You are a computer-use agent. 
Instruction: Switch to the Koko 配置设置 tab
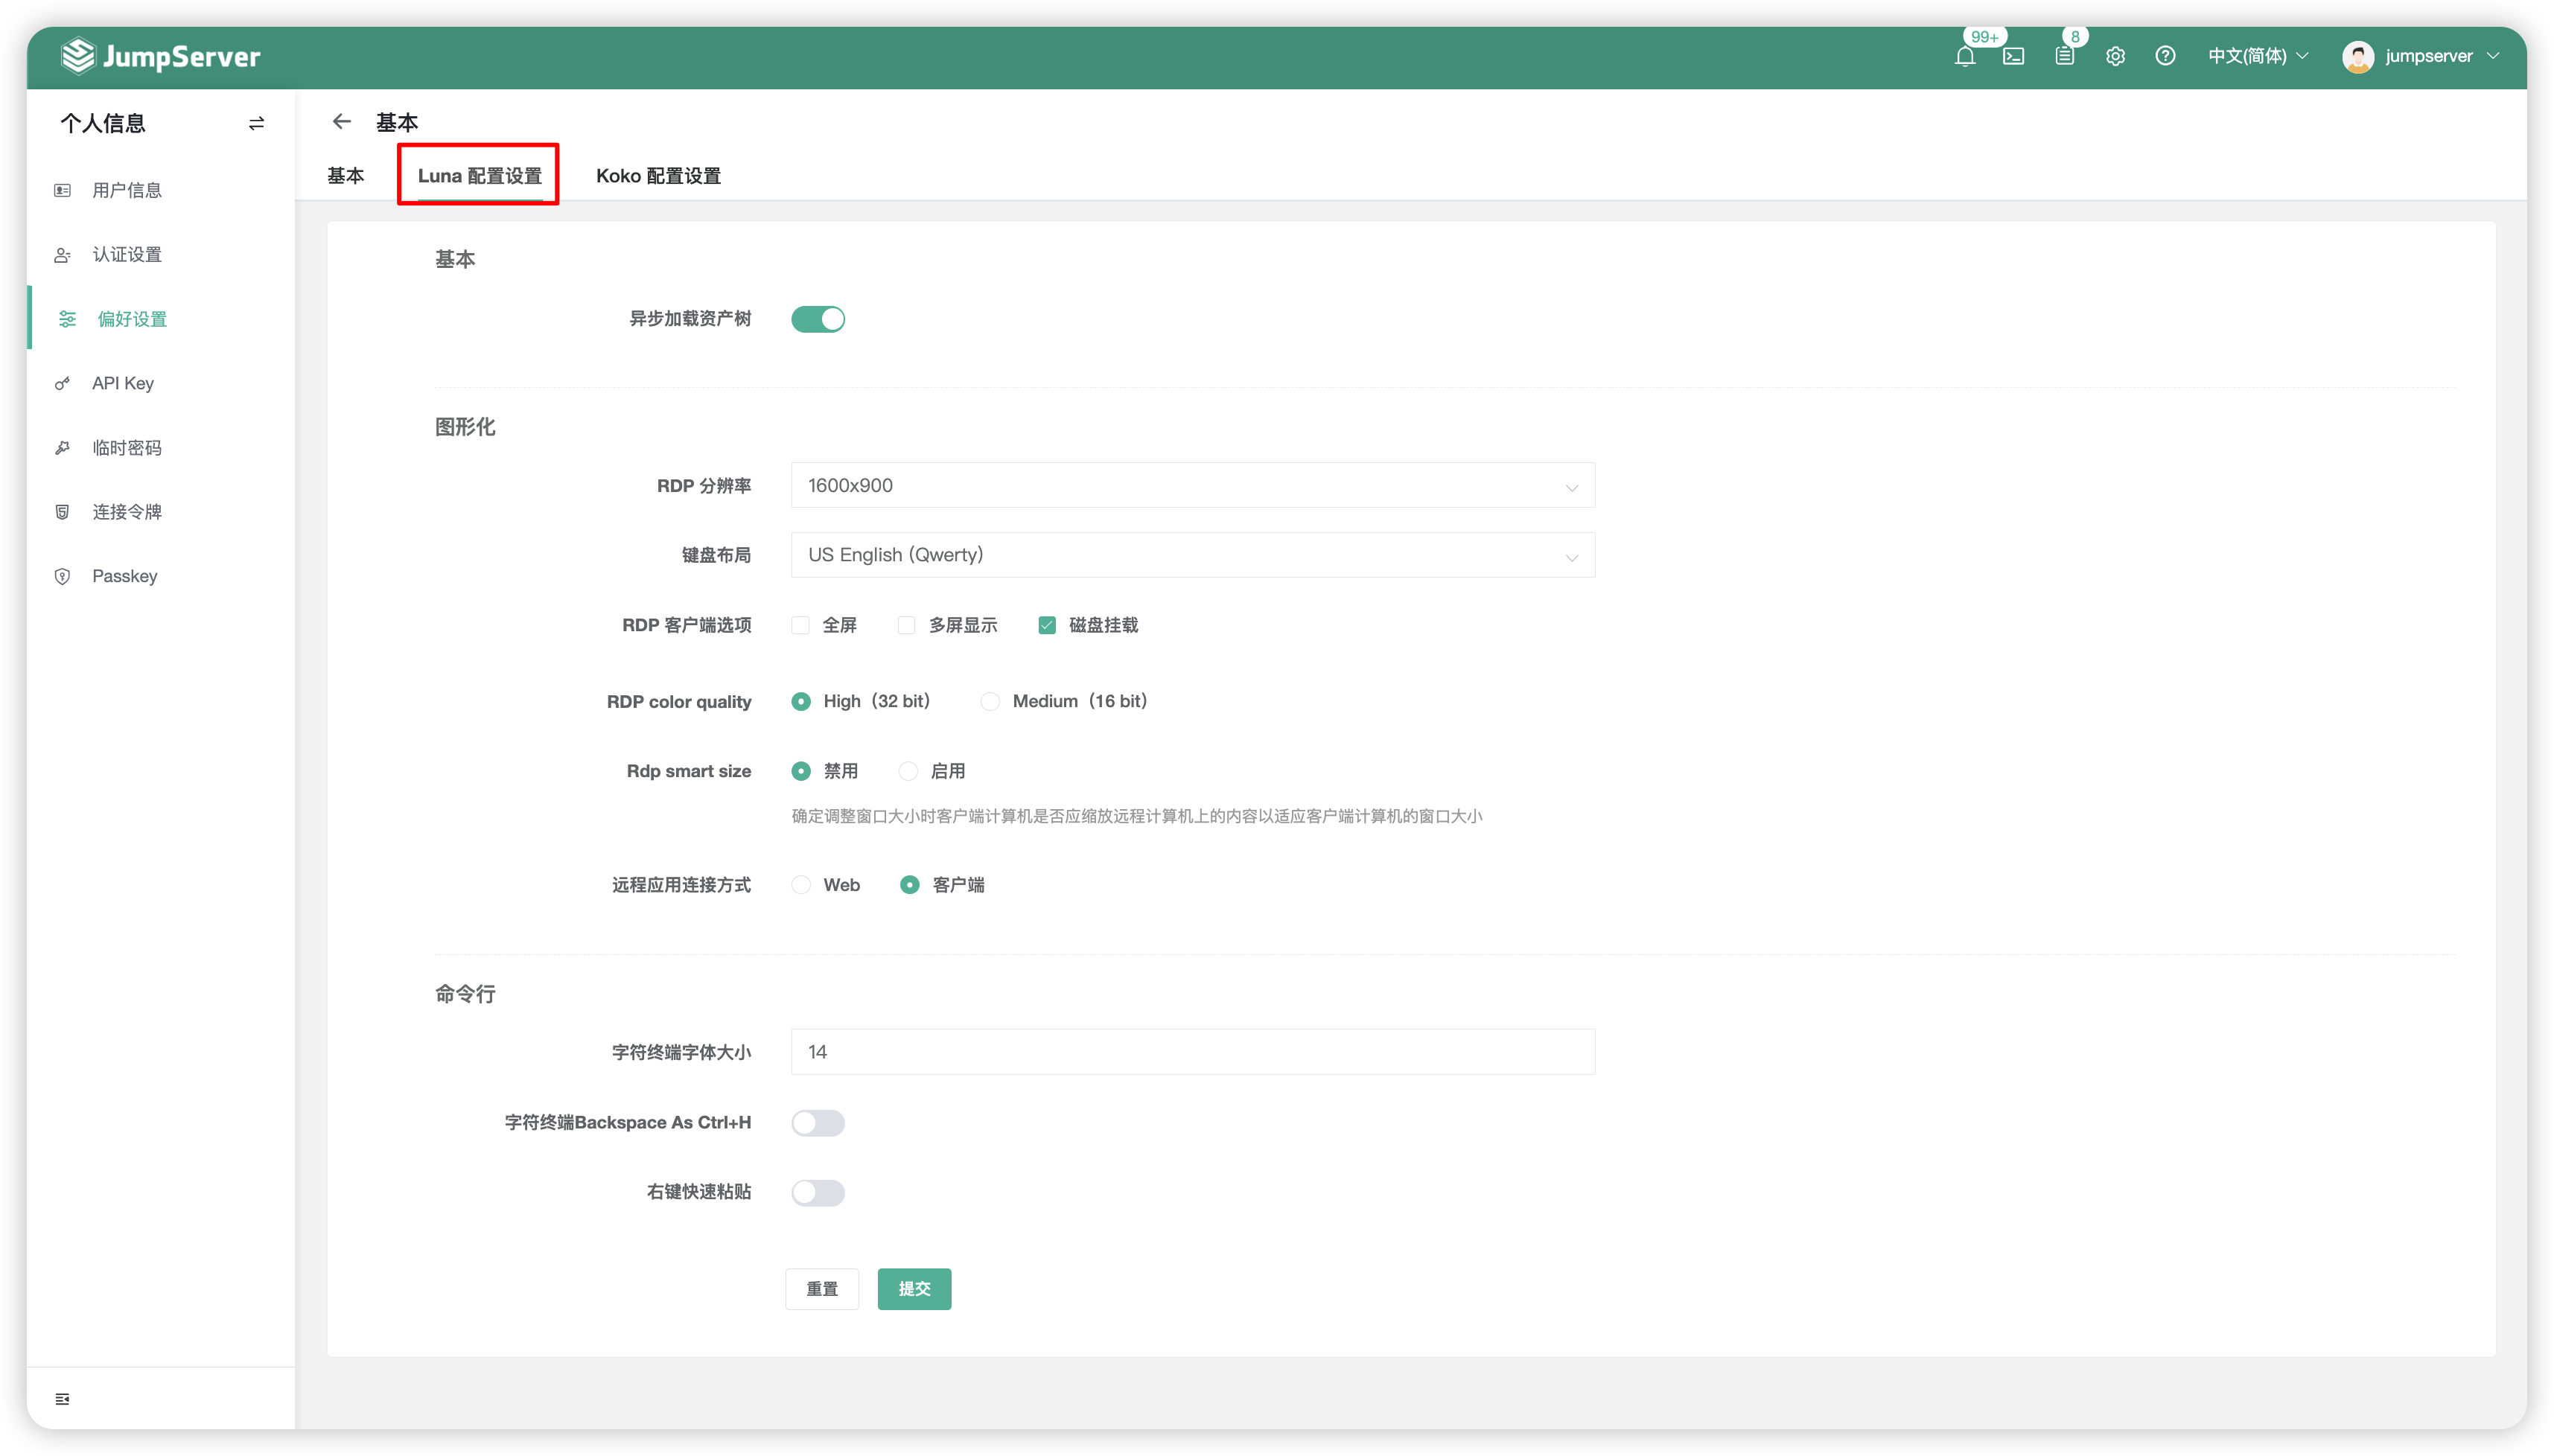[x=658, y=176]
